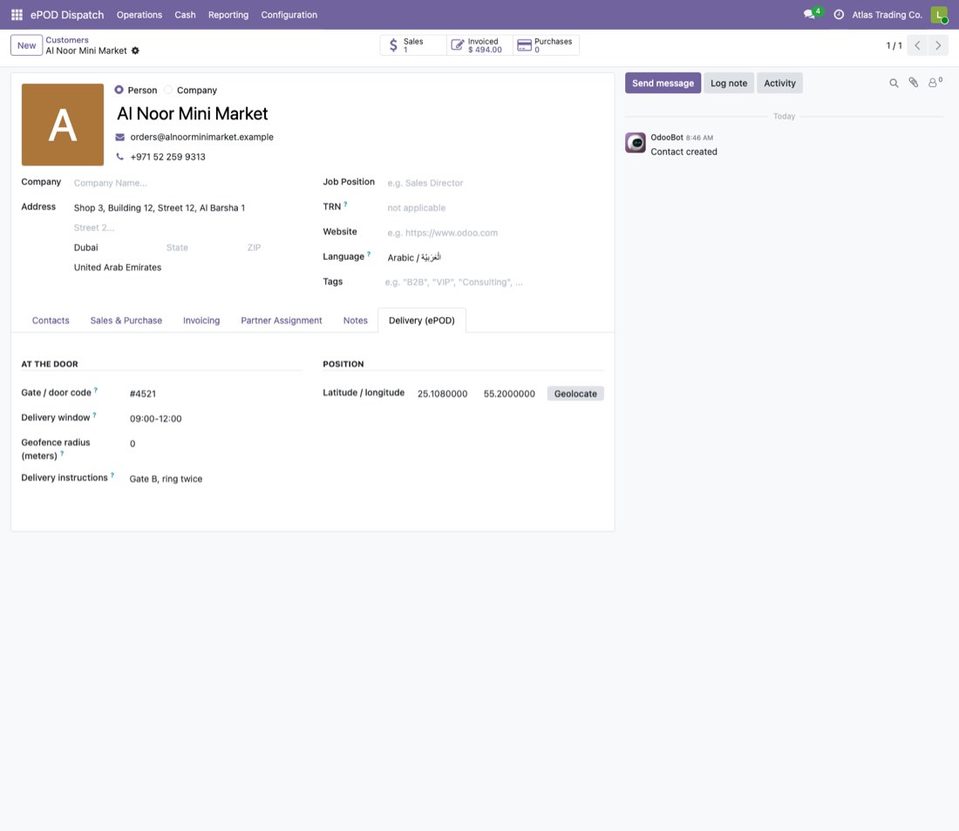
Task: Click the ZIP field
Action: click(273, 248)
